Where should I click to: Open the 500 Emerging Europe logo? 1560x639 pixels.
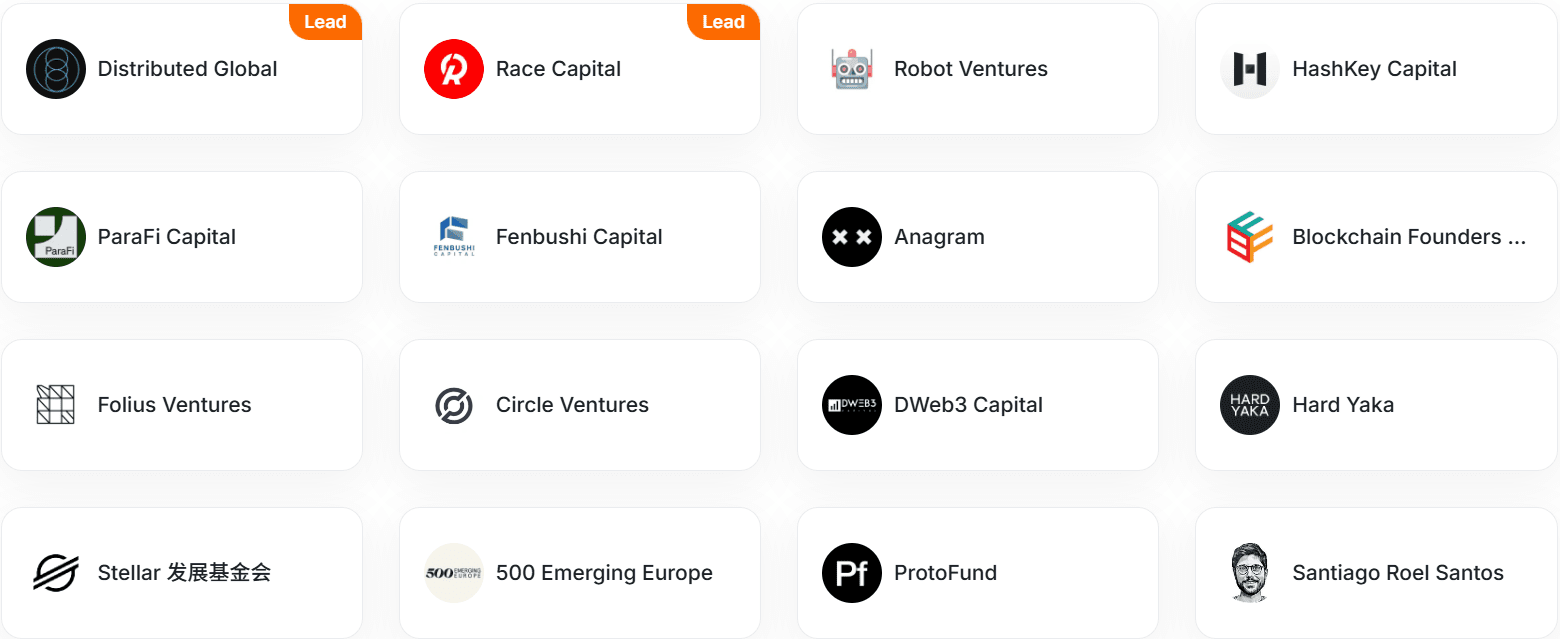click(454, 573)
